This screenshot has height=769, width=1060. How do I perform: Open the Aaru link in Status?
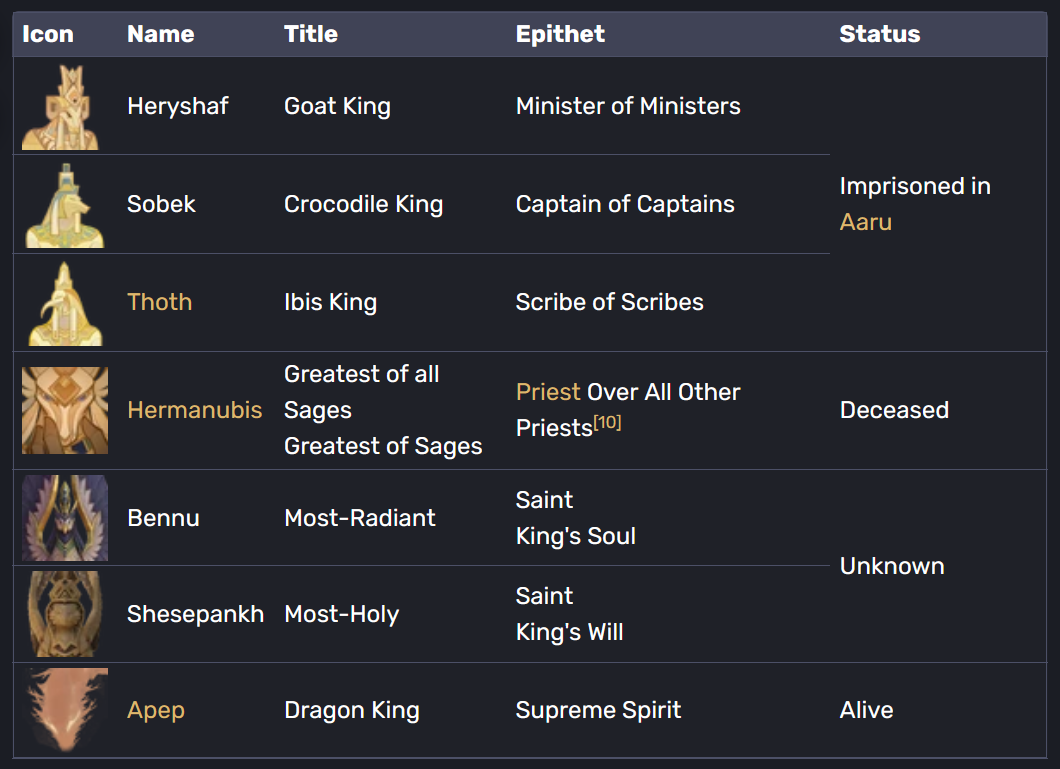865,222
